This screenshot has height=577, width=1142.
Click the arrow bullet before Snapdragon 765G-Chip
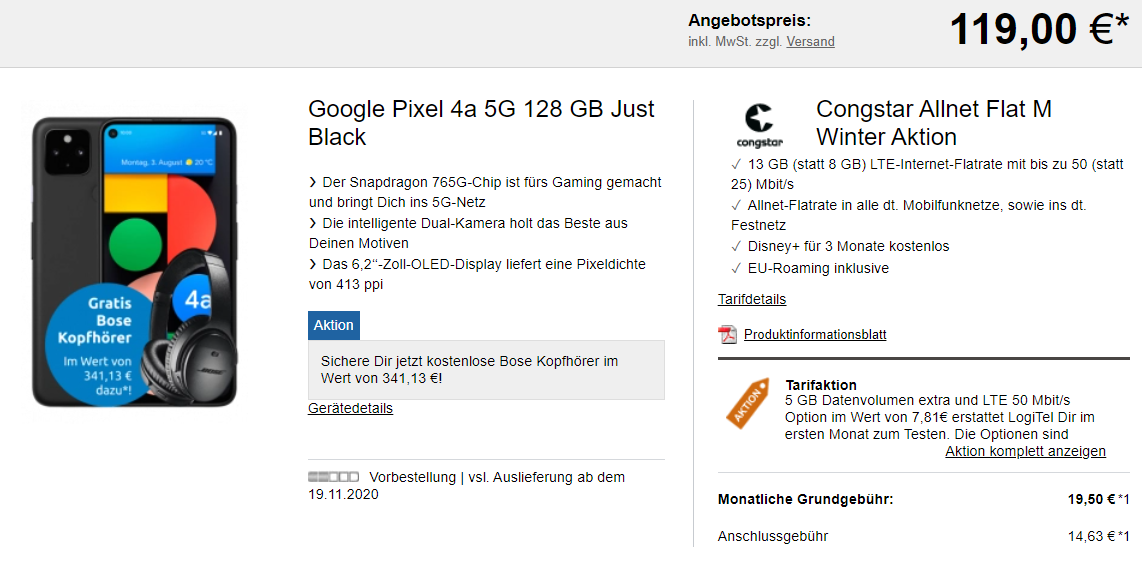[x=313, y=183]
